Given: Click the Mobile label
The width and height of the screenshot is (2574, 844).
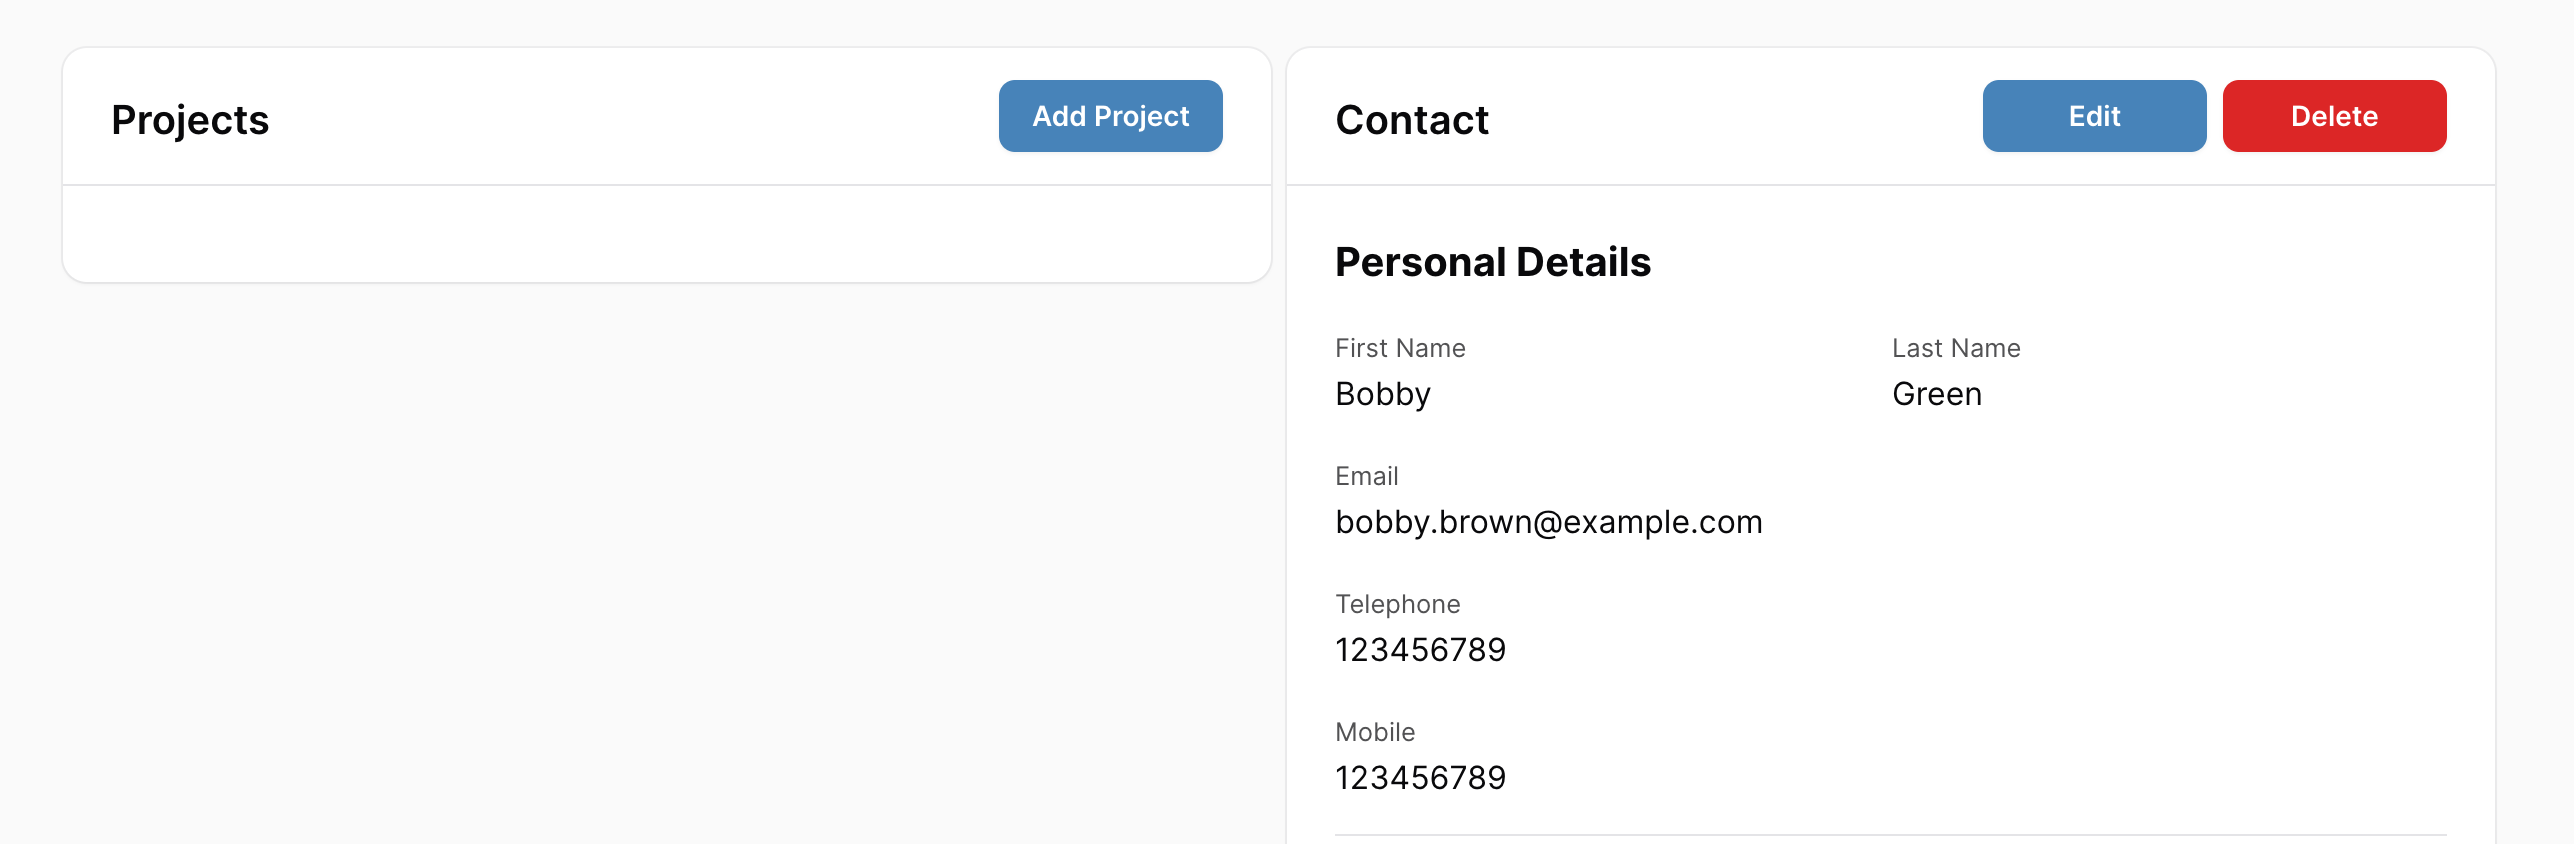Looking at the screenshot, I should (x=1374, y=732).
